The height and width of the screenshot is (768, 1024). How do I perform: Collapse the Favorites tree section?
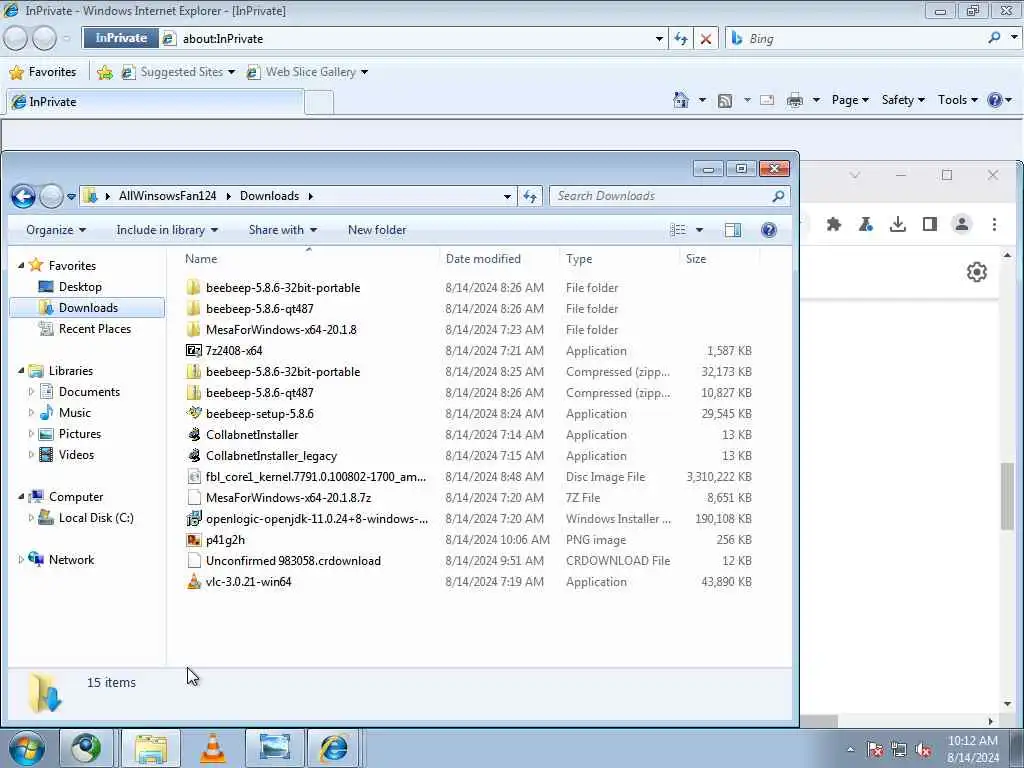coord(20,266)
